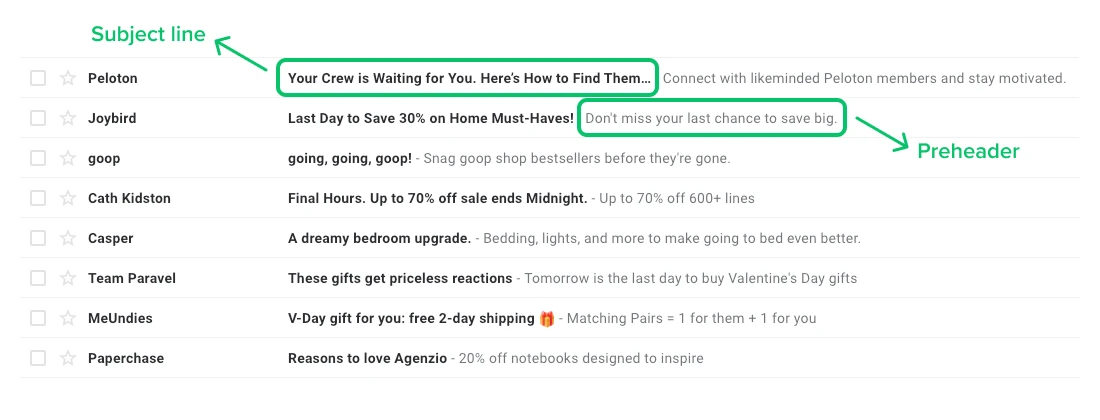Tick the checkbox for Joybird email
This screenshot has height=420, width=1100.
point(38,118)
